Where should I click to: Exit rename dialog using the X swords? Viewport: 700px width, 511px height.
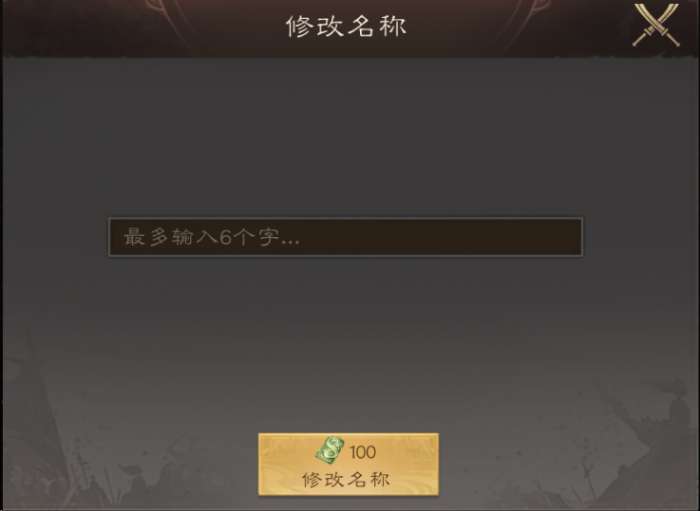click(x=656, y=25)
